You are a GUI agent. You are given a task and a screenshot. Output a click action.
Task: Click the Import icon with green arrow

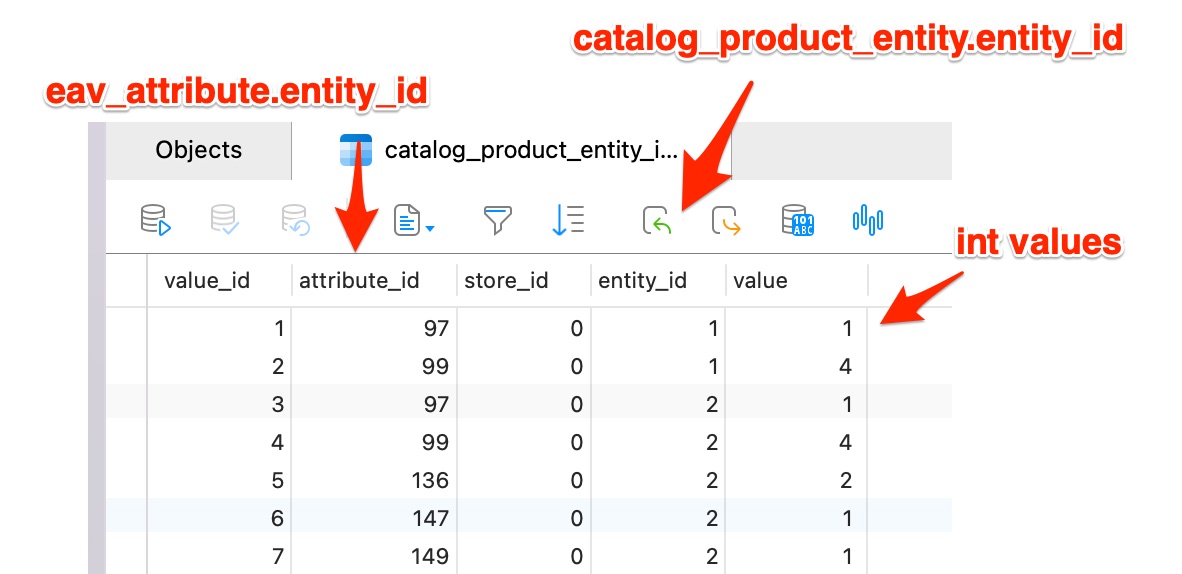coord(657,219)
